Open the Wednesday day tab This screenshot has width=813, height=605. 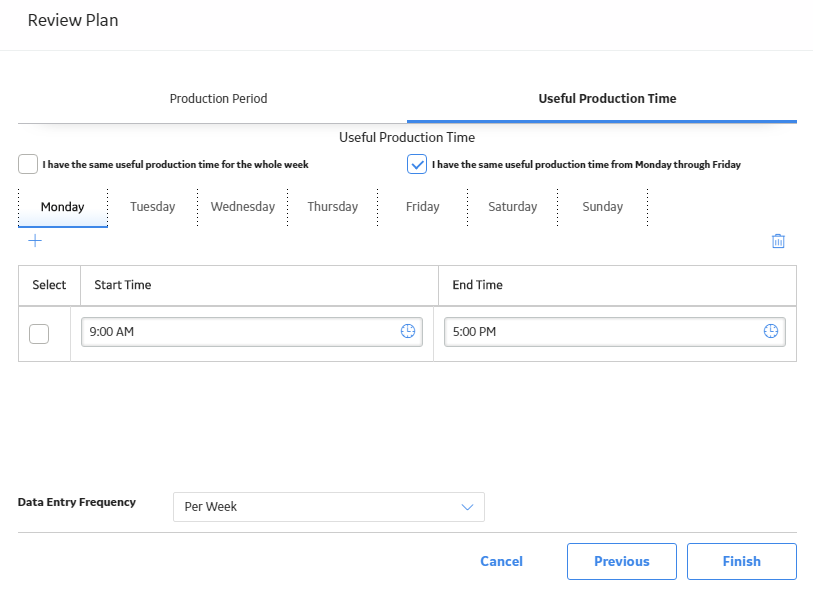(243, 207)
